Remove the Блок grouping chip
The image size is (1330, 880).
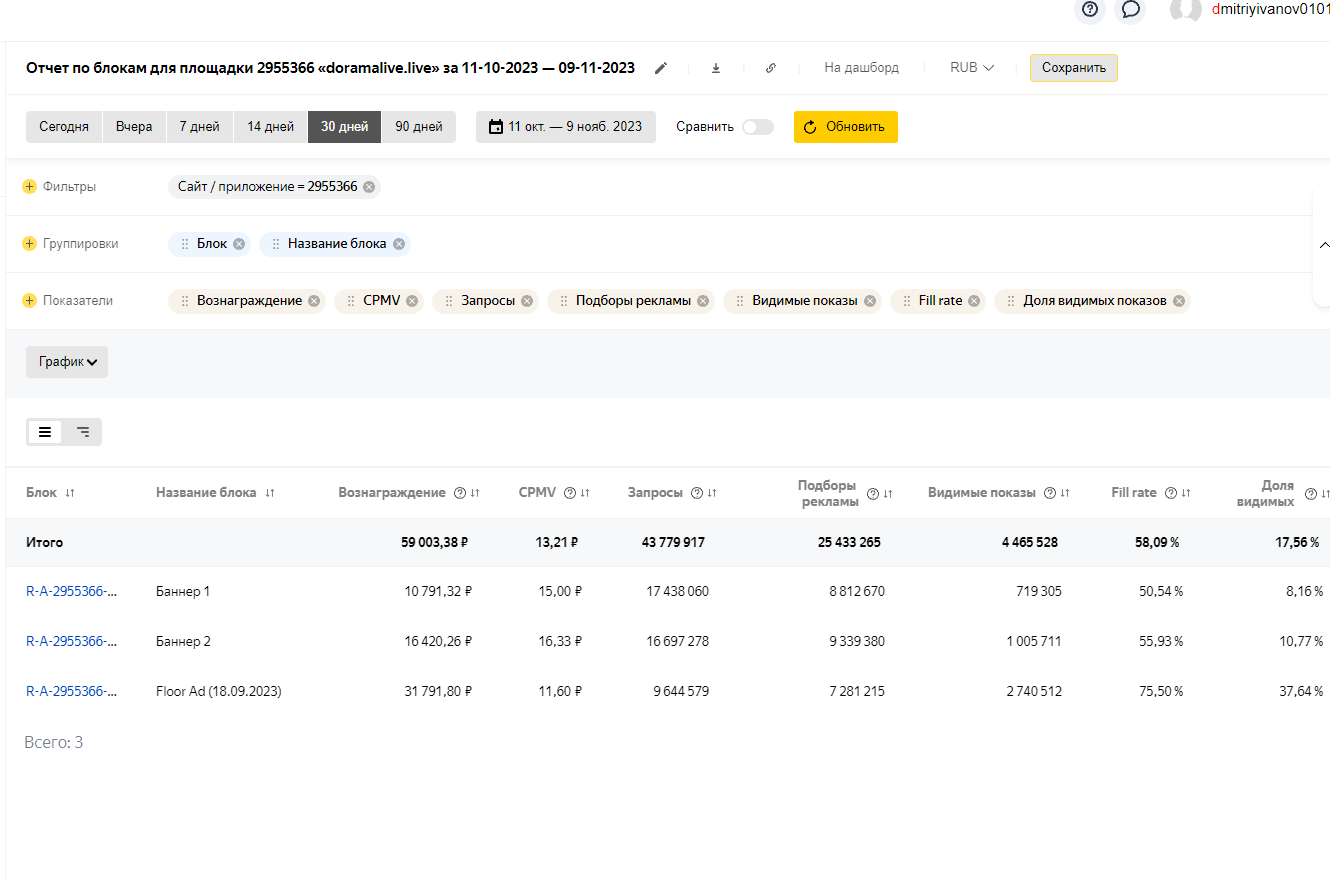pyautogui.click(x=238, y=244)
